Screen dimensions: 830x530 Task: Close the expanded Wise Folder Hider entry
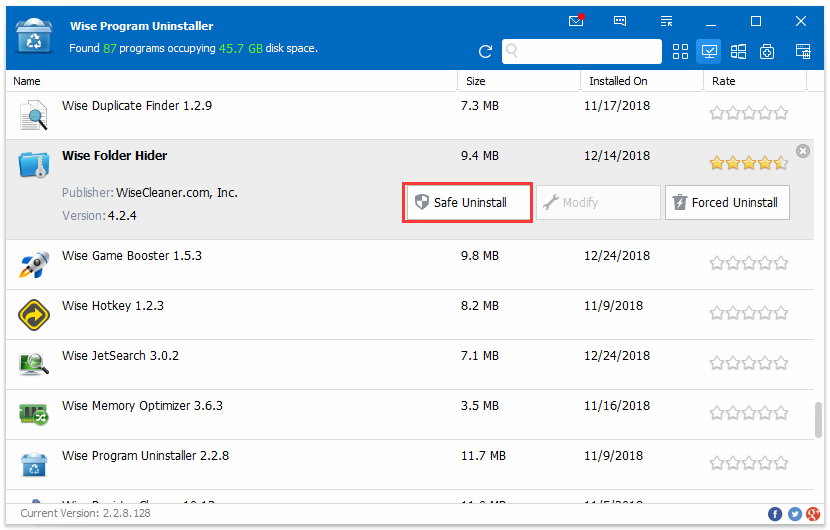tap(802, 151)
